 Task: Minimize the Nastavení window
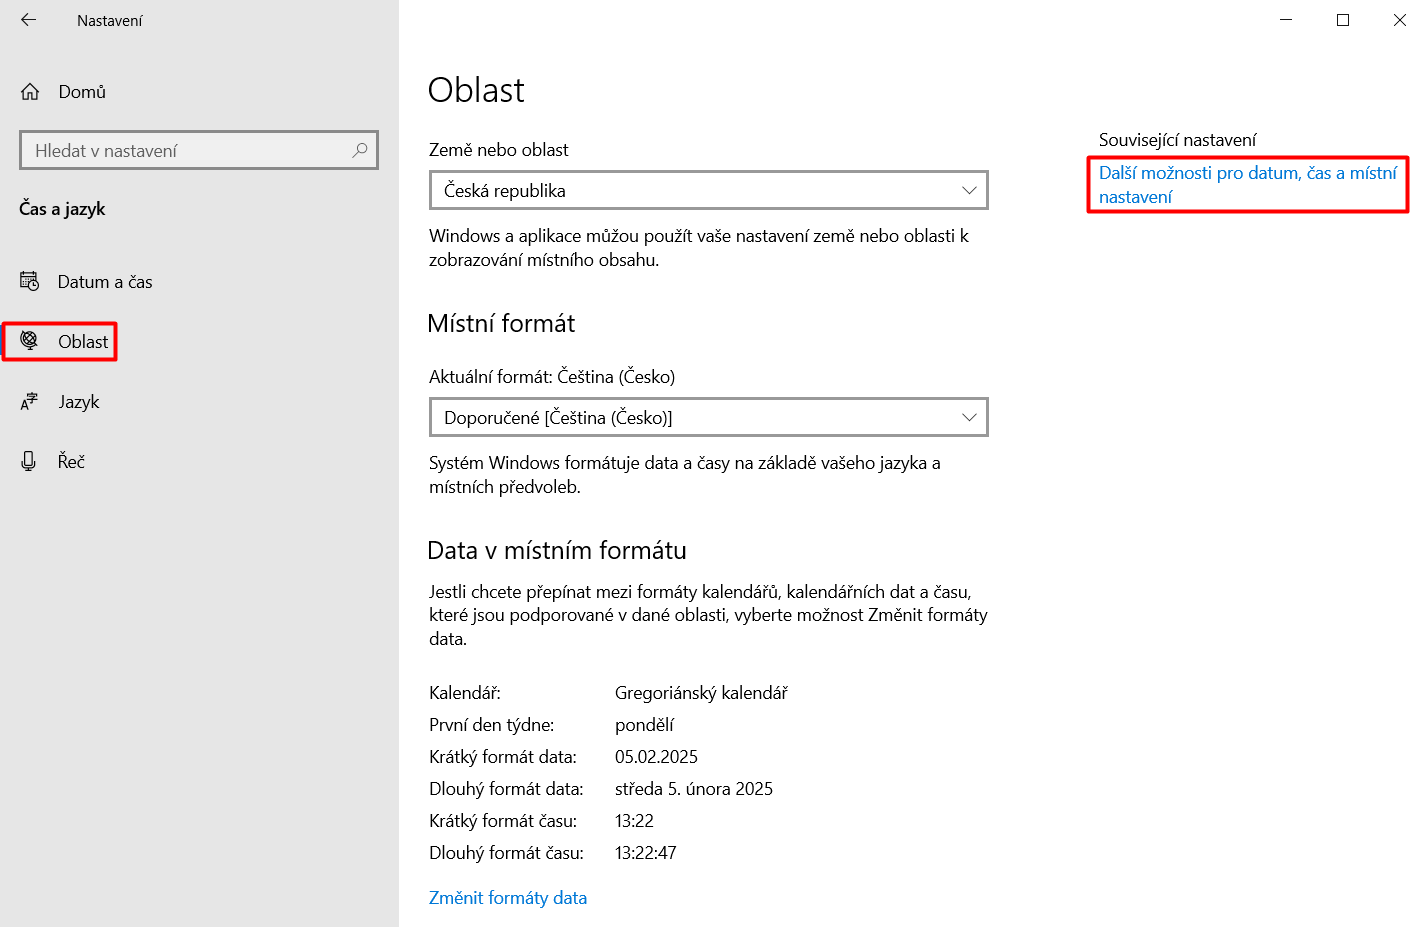click(1286, 20)
